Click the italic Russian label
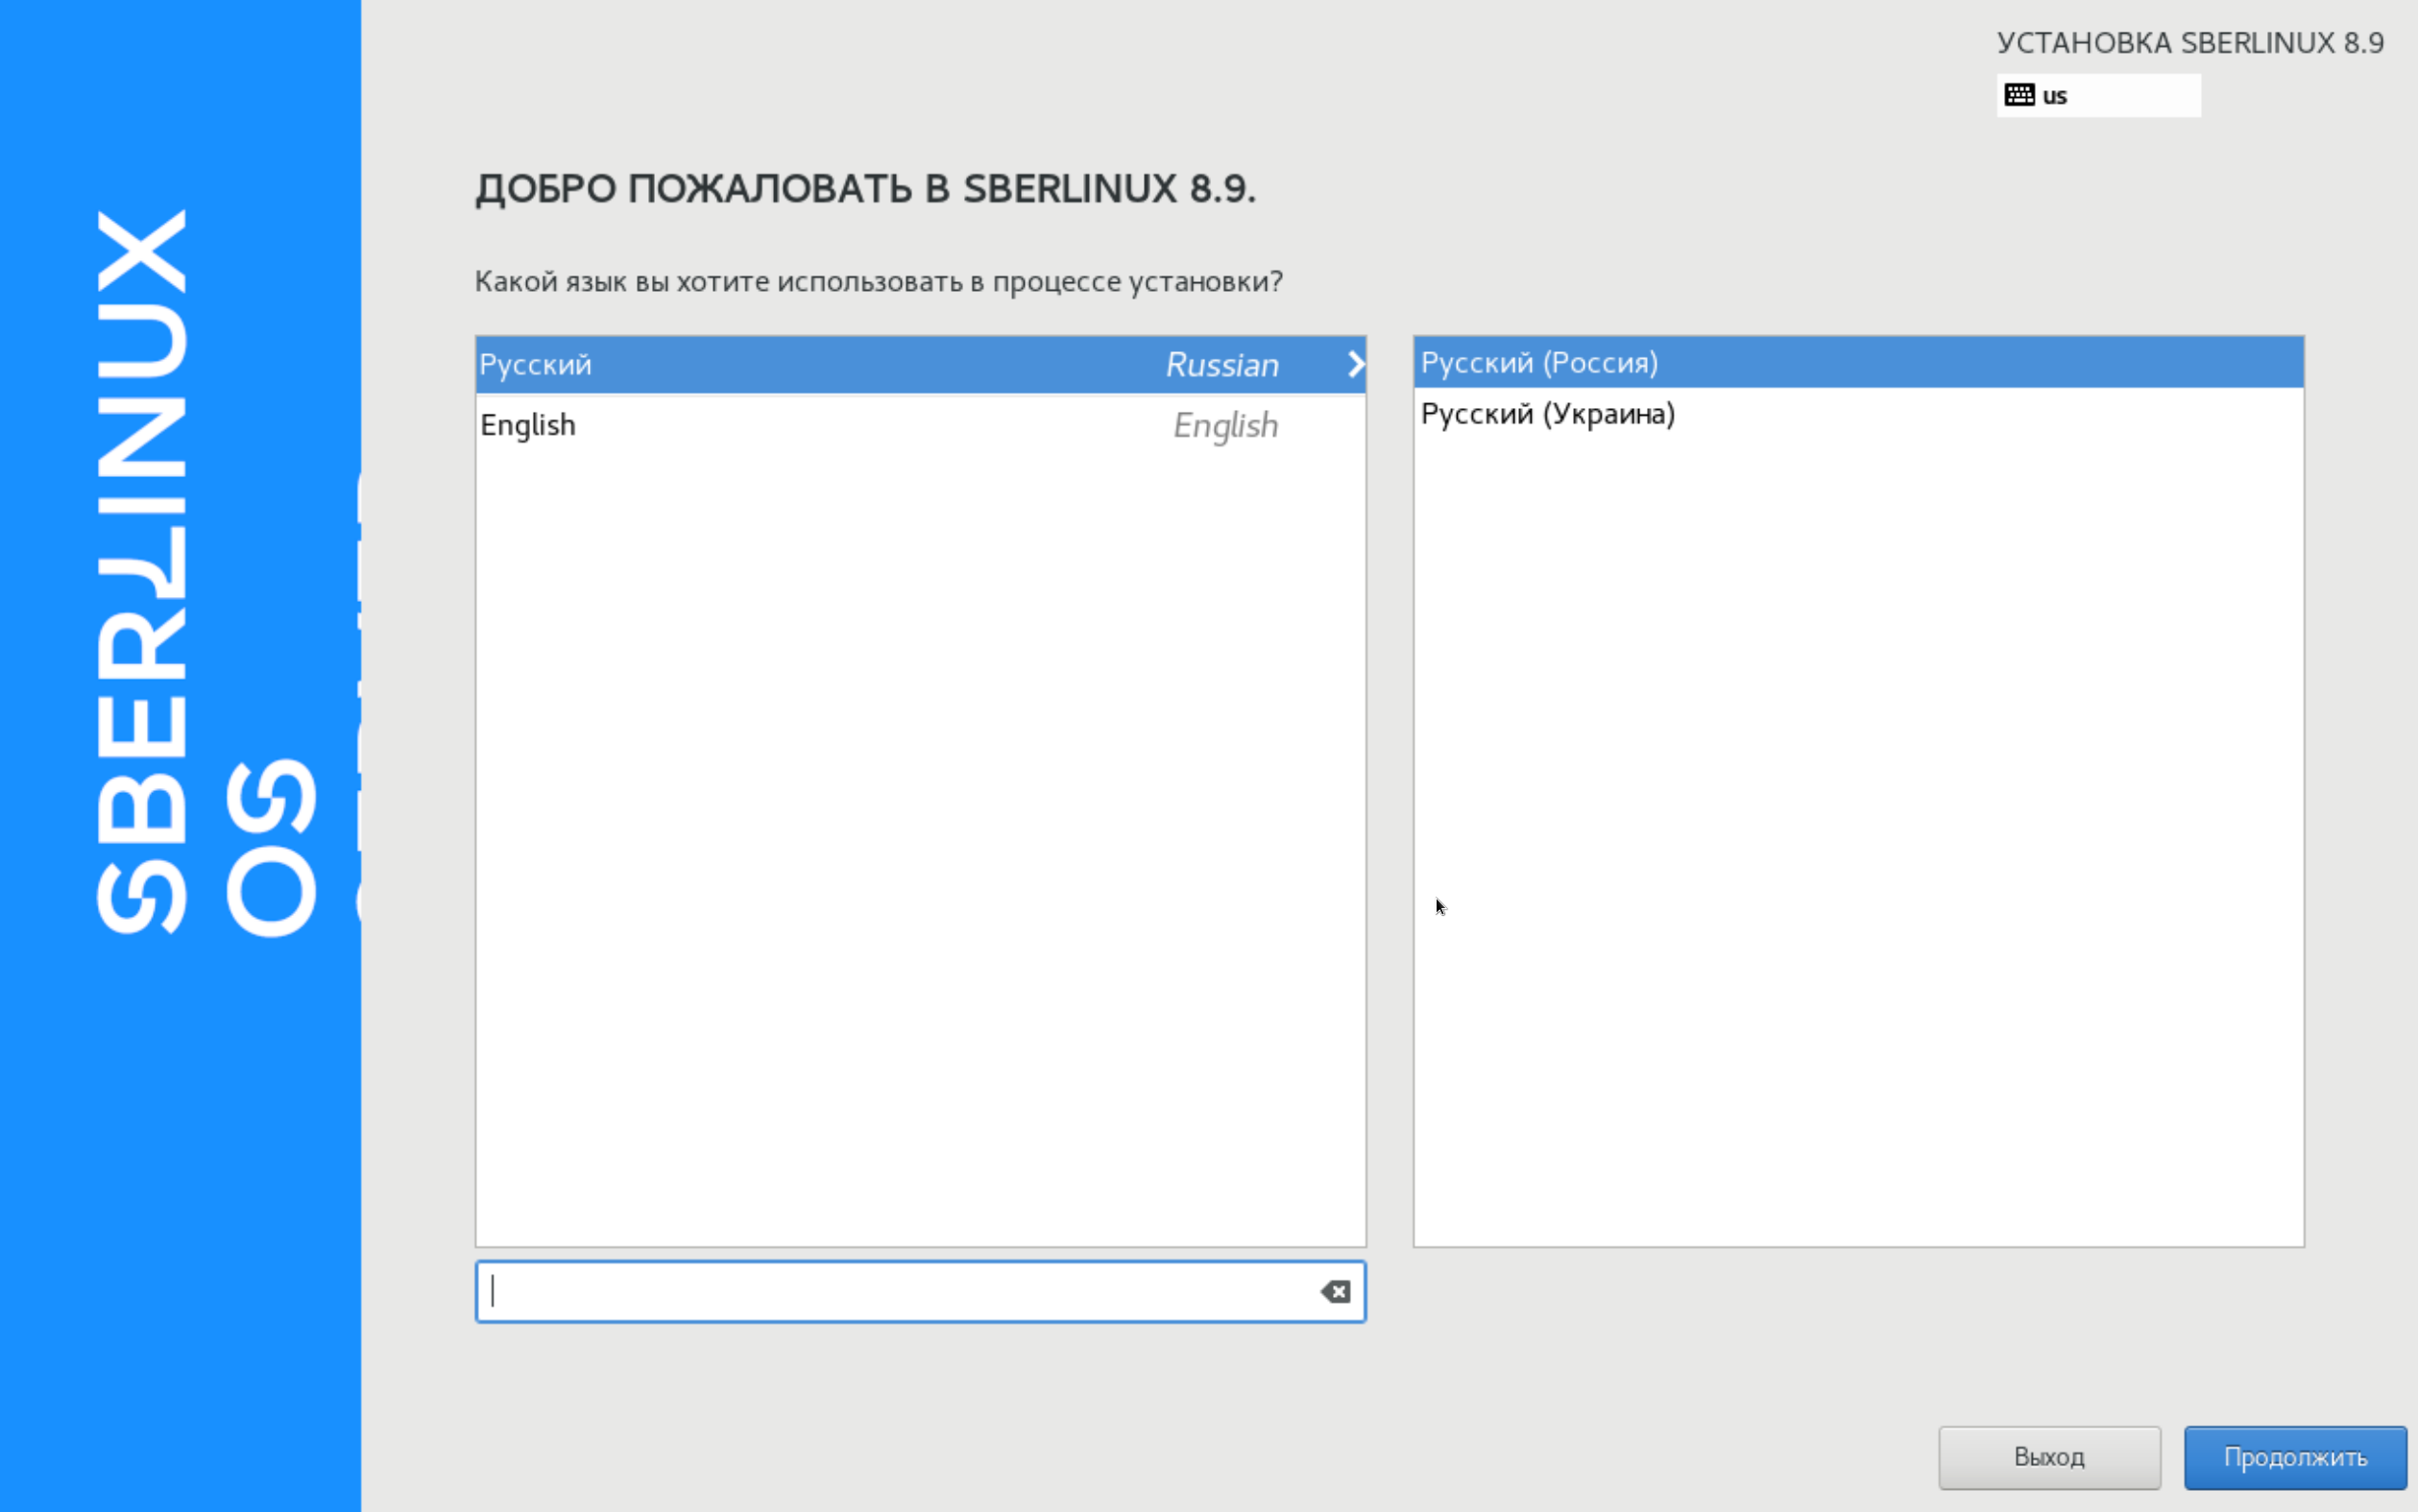The width and height of the screenshot is (2418, 1512). pyautogui.click(x=1222, y=365)
